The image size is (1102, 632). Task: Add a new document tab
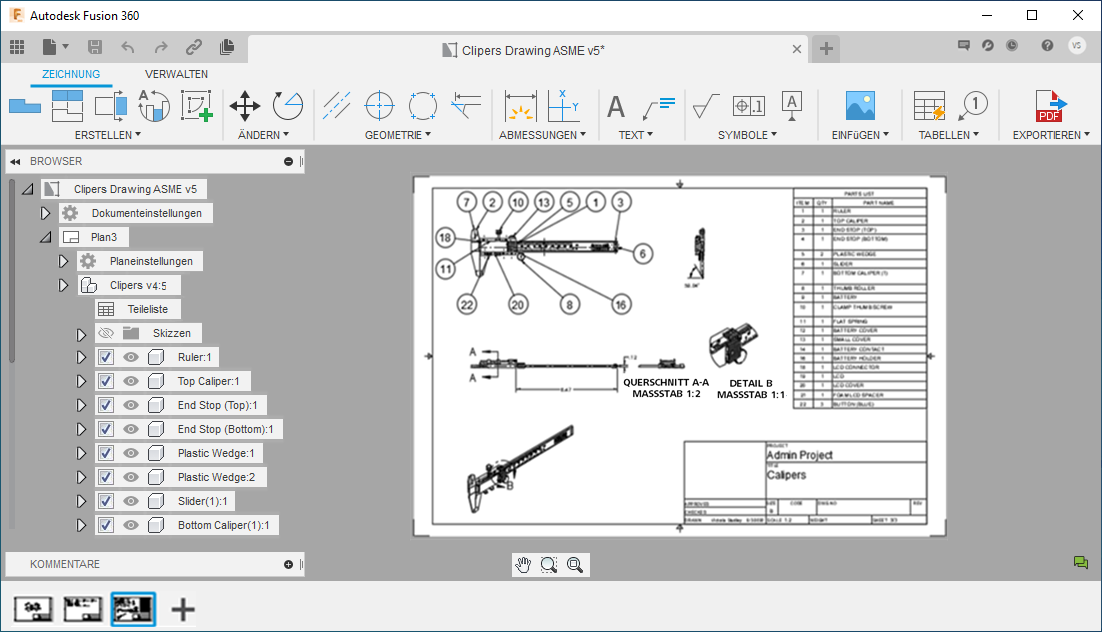pos(826,49)
